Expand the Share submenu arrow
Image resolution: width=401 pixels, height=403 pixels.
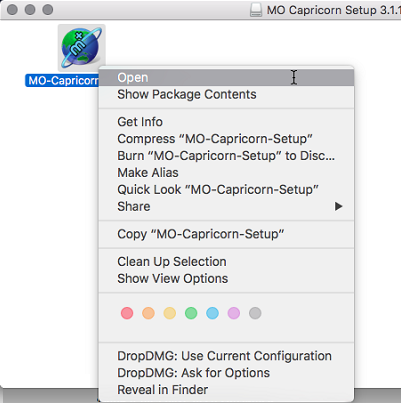point(339,206)
